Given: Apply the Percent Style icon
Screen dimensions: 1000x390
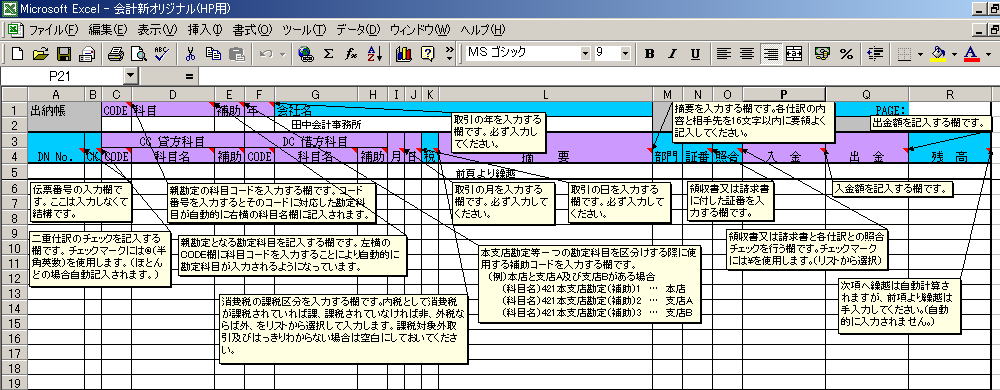Looking at the screenshot, I should pos(847,54).
